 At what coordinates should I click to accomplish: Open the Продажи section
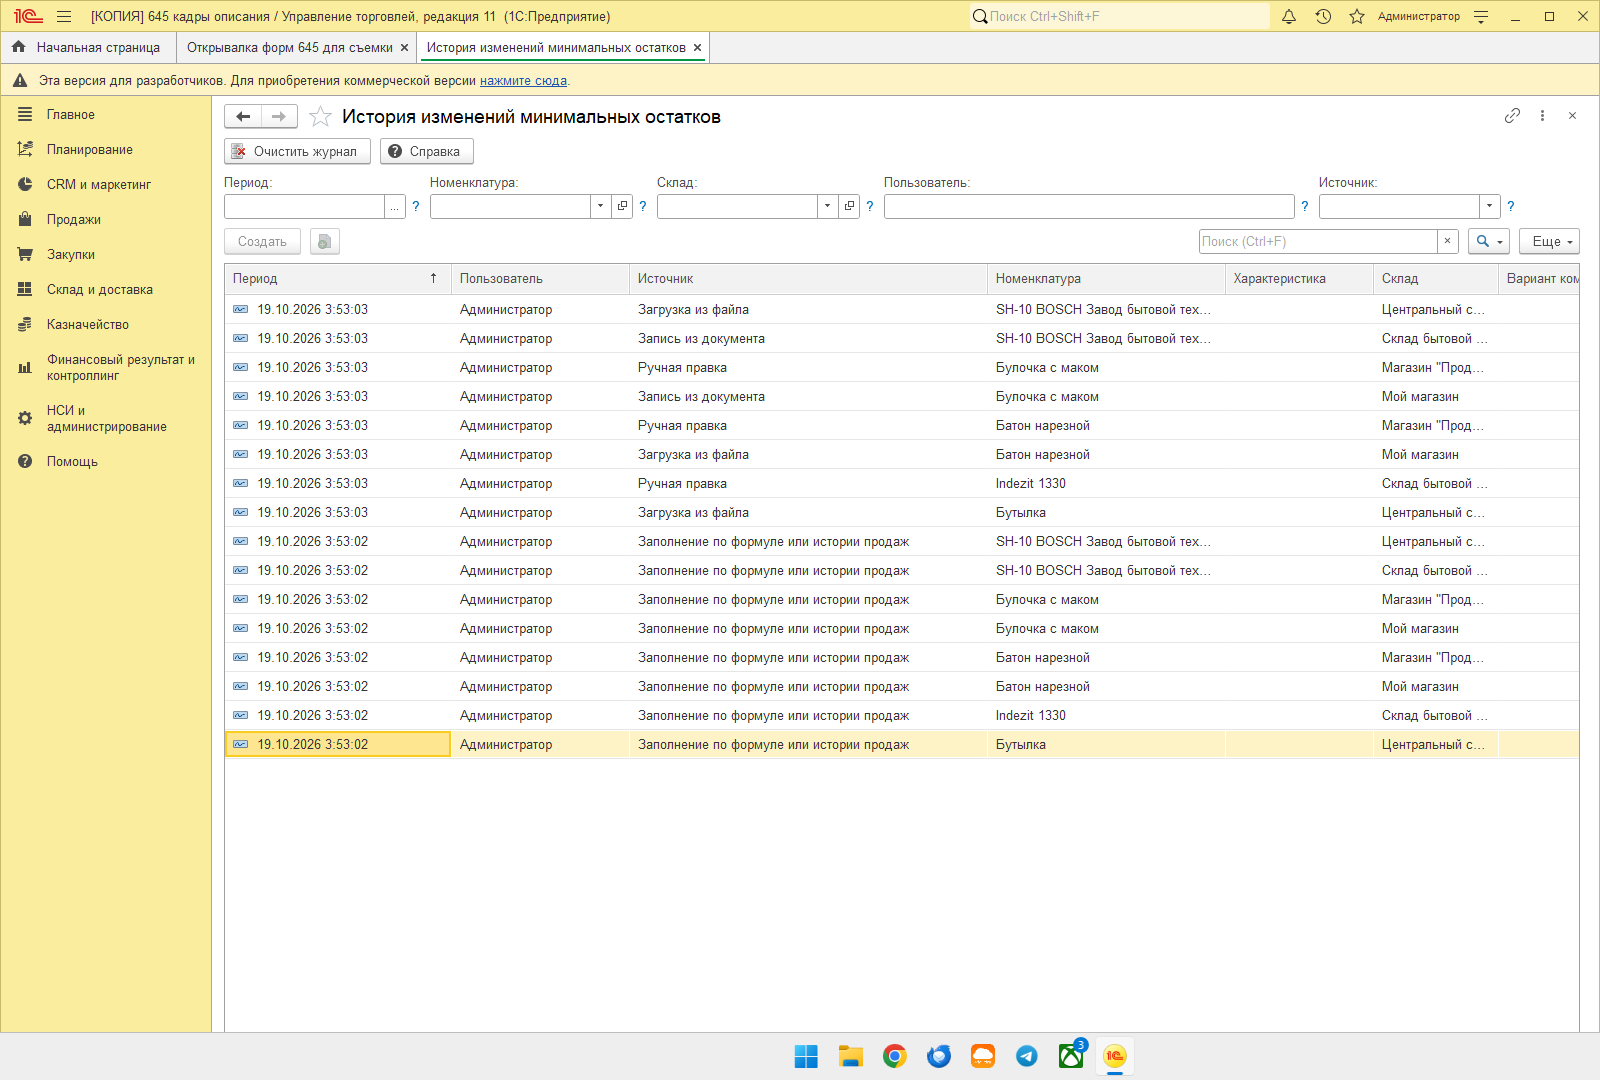74,219
